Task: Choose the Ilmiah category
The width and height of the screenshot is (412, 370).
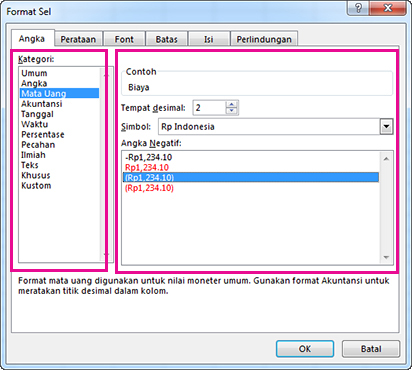Action: tap(59, 155)
